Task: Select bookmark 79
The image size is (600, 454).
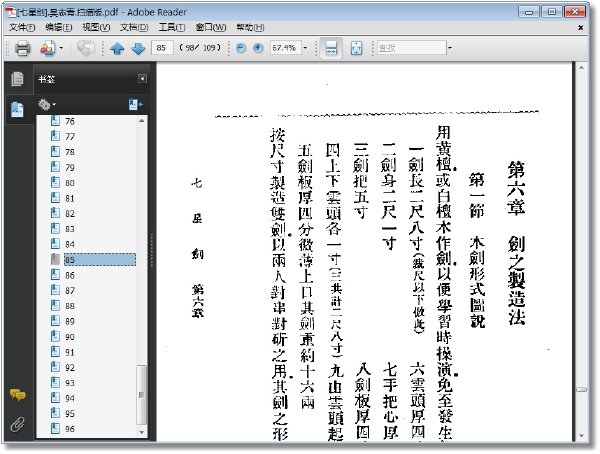Action: (70, 168)
